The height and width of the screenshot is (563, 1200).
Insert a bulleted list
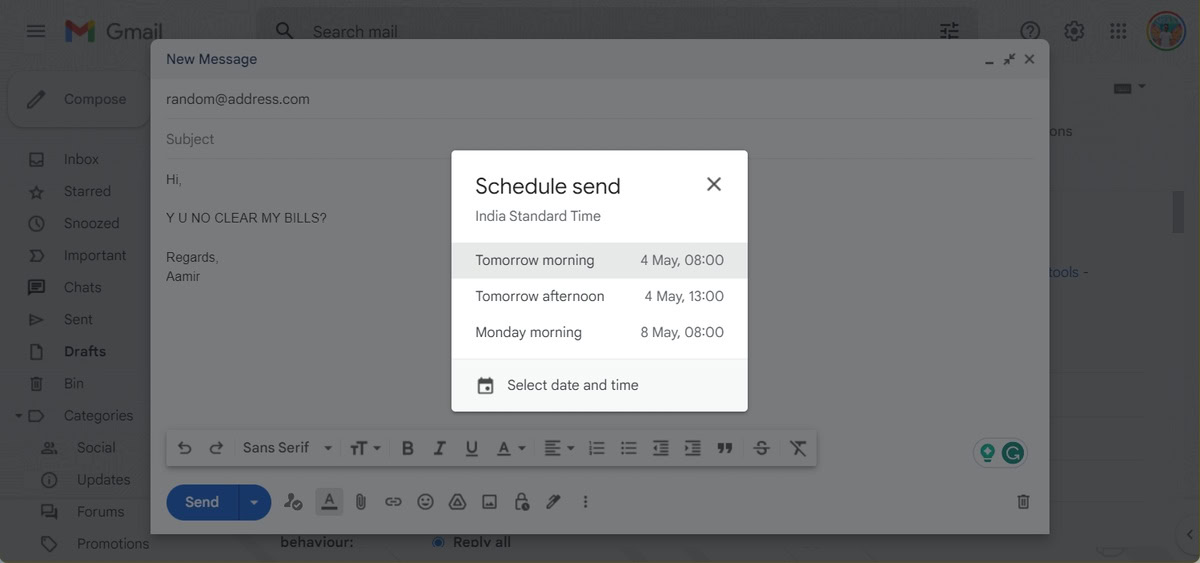coord(629,448)
